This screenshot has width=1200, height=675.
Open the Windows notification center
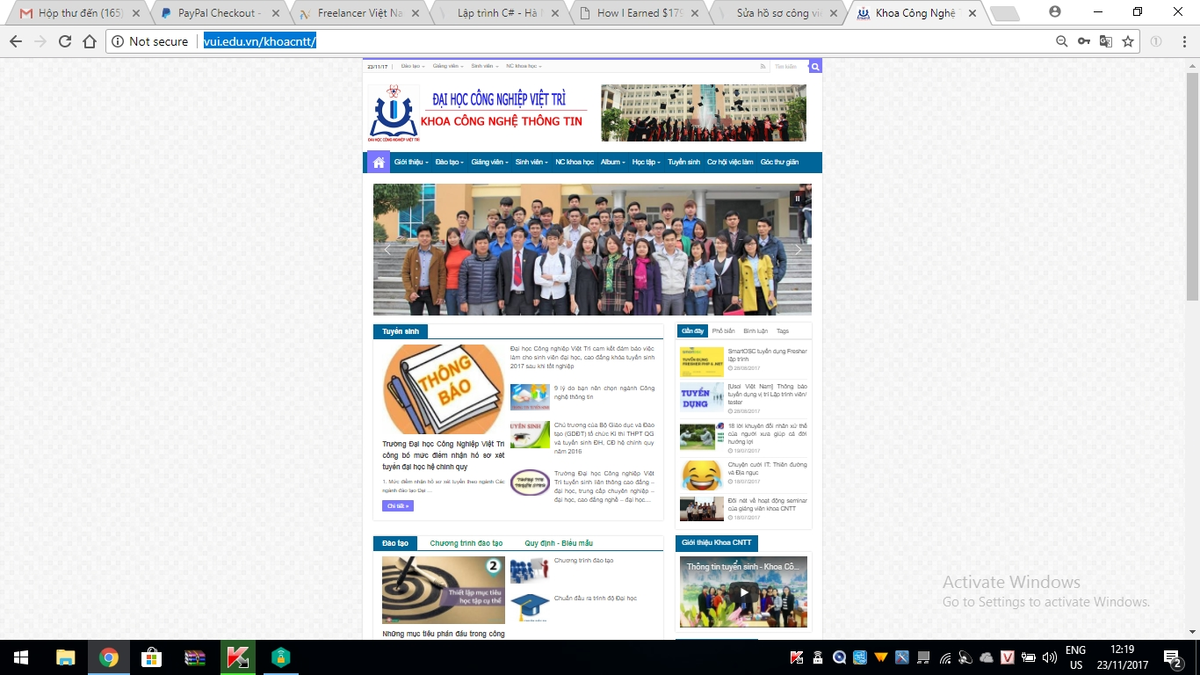1171,657
